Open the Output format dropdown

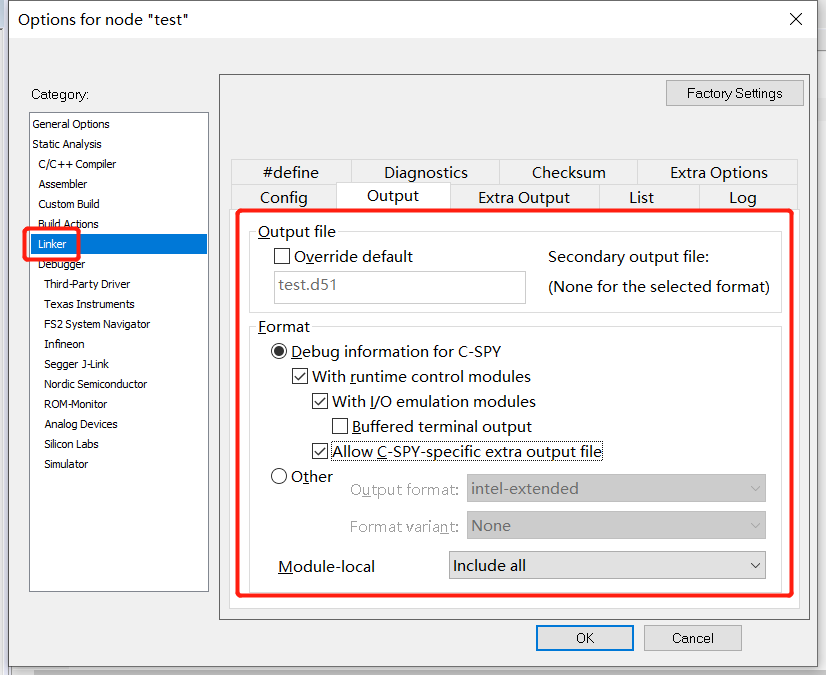pos(616,488)
